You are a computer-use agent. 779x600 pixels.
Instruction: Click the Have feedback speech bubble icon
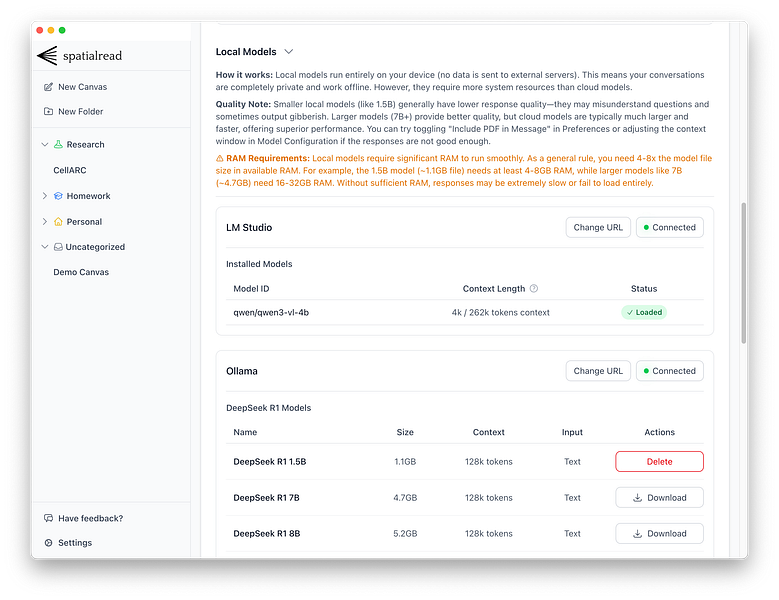click(48, 518)
